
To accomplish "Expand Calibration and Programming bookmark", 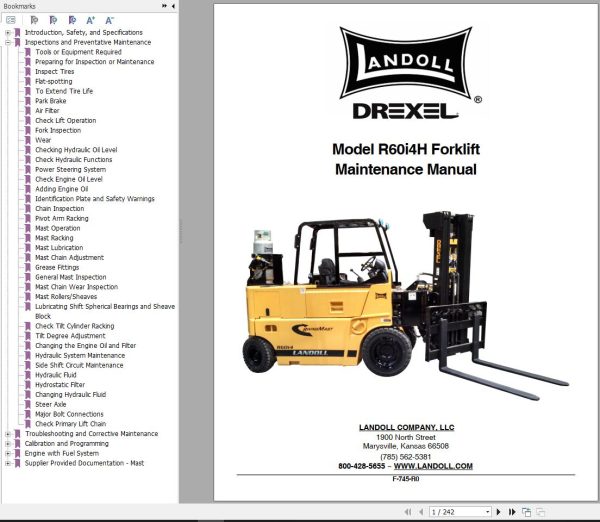I will coord(8,444).
